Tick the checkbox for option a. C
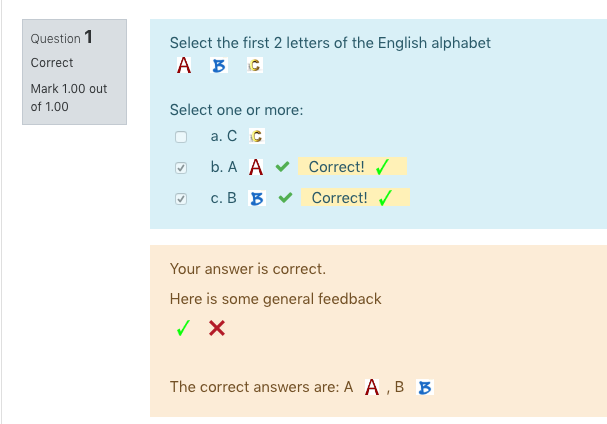Screen dimensions: 607x424 181,137
